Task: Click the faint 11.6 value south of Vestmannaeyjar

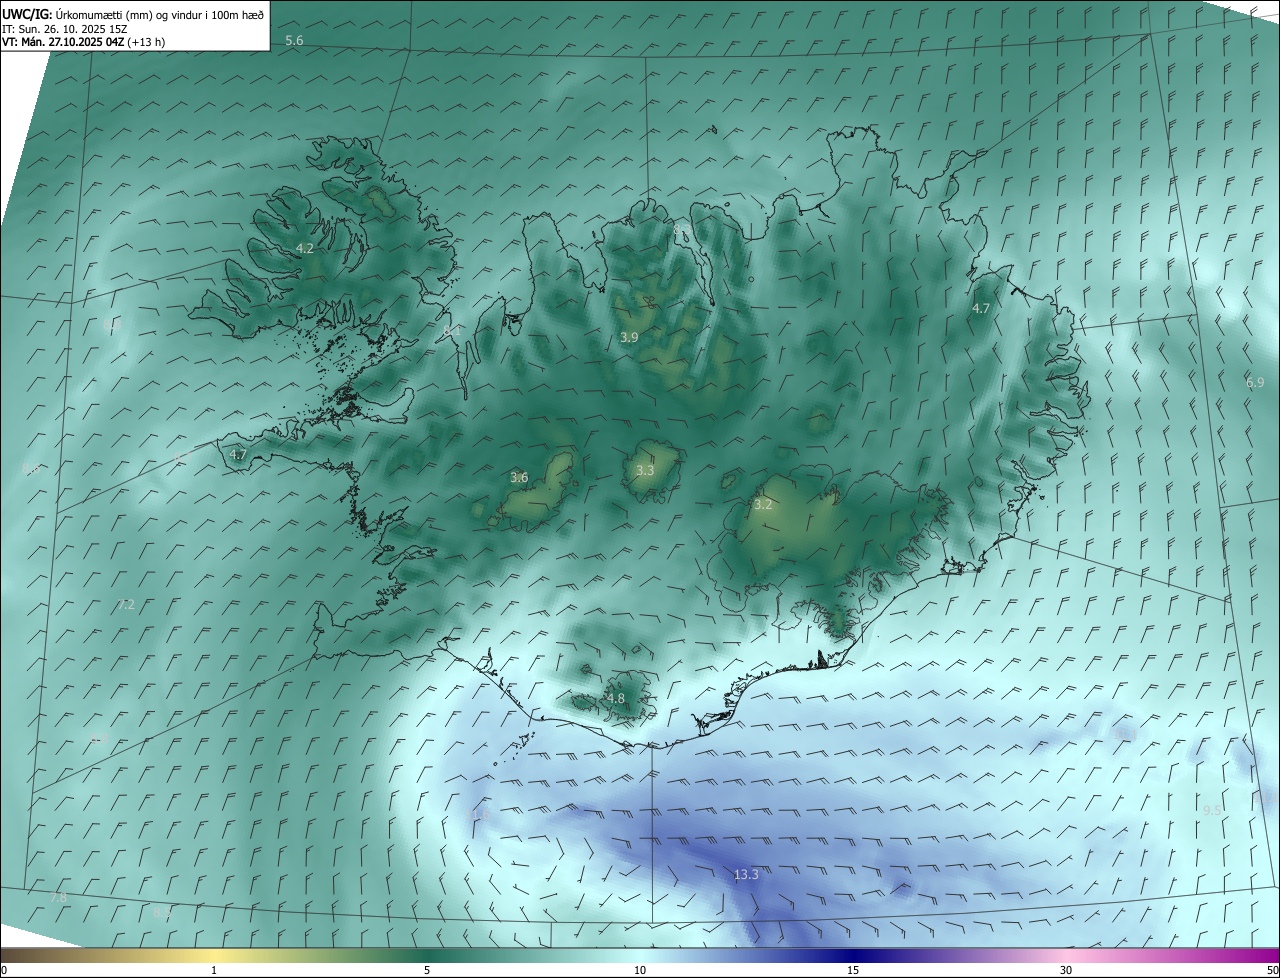Action: pyautogui.click(x=480, y=815)
